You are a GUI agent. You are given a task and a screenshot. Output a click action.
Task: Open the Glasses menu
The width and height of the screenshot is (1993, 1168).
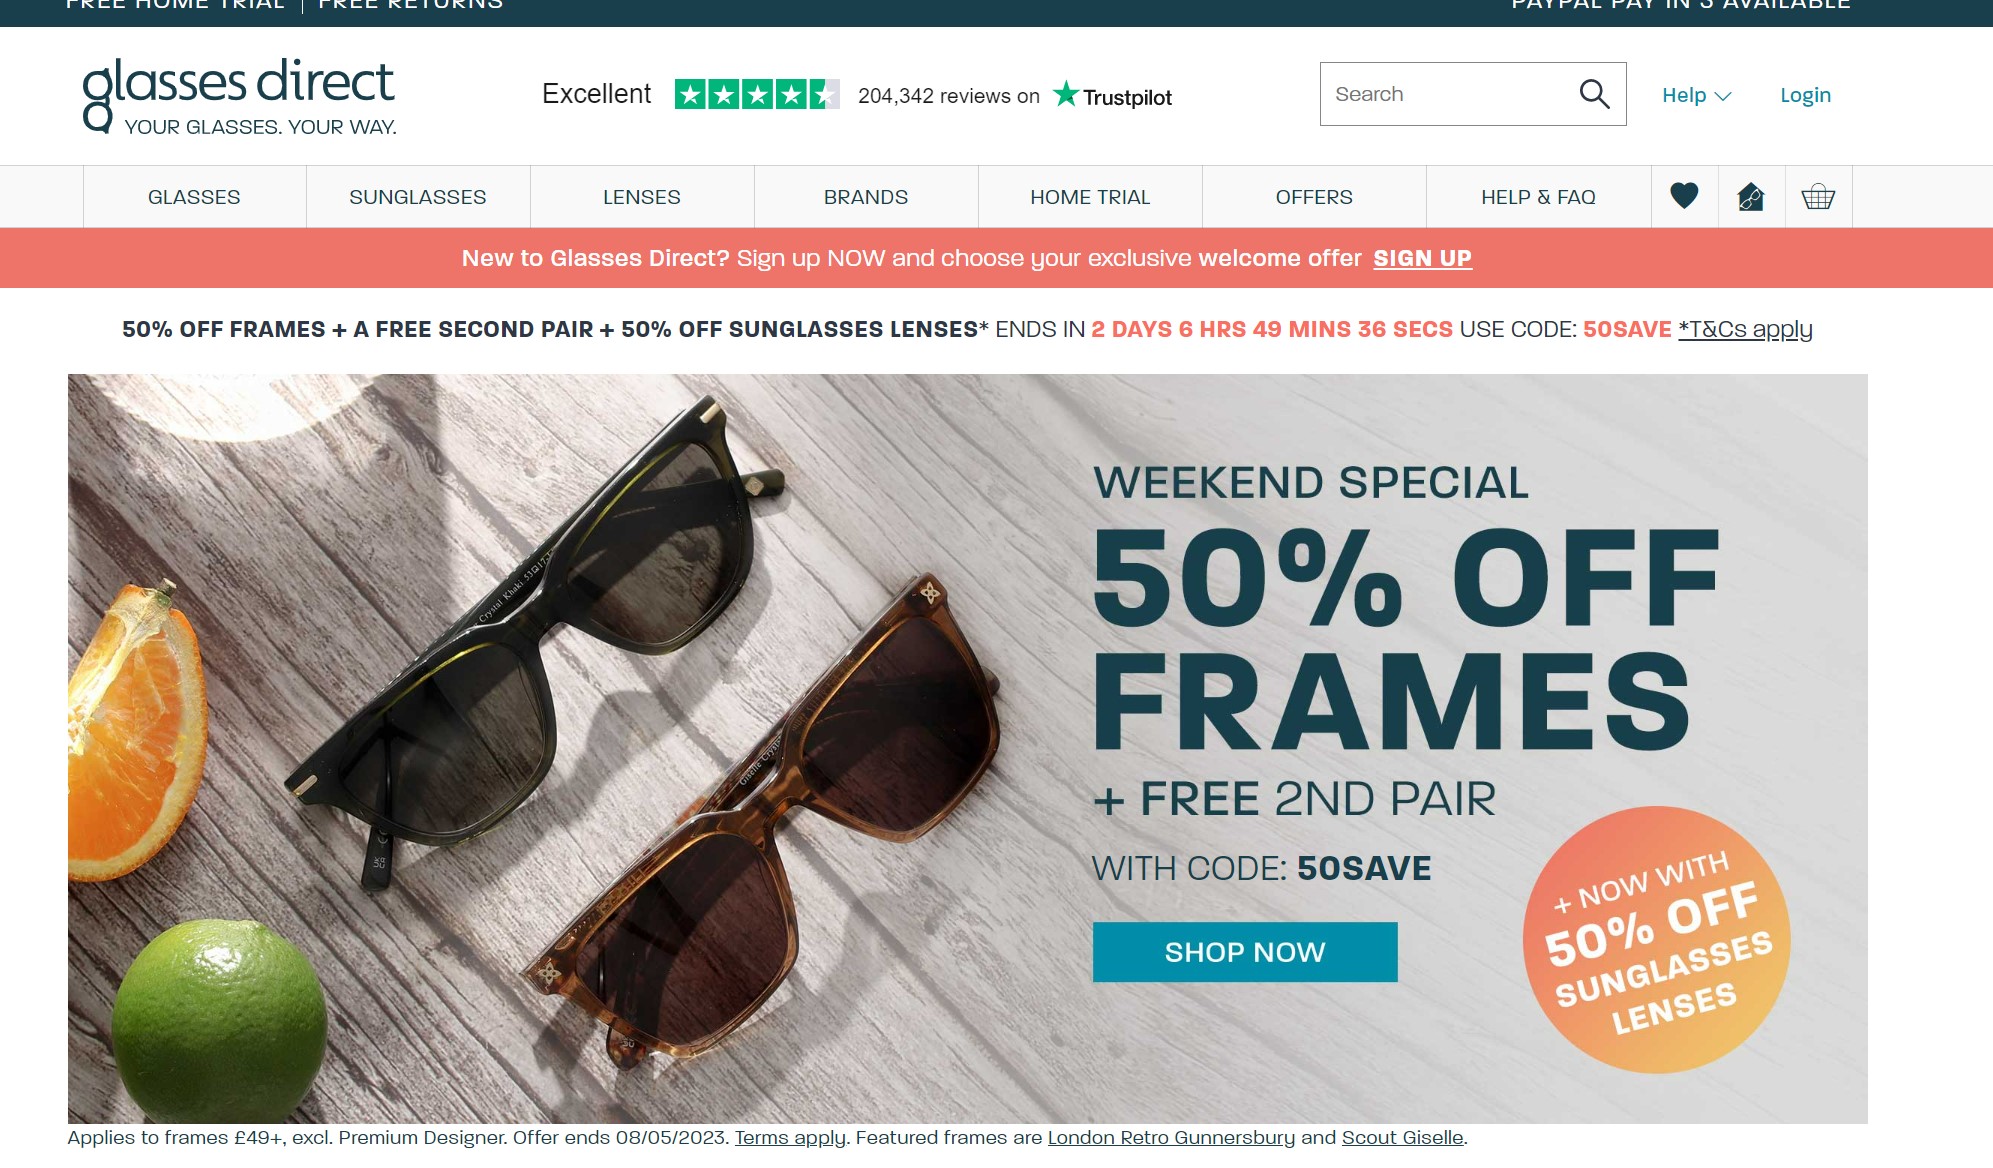point(194,197)
